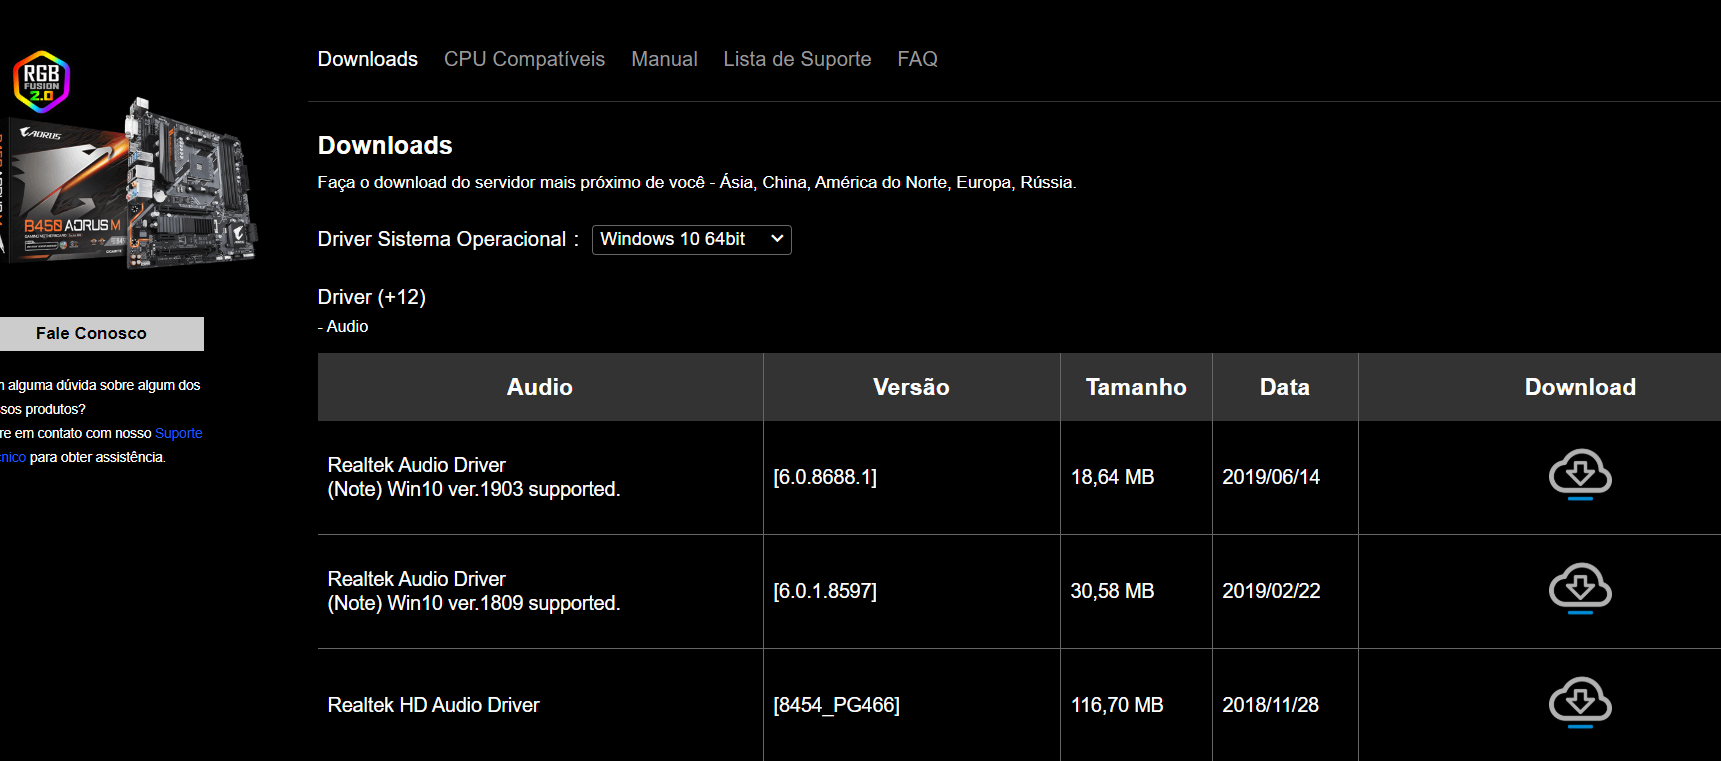The image size is (1721, 761).
Task: Expand the Driver (+12) section
Action: 371,297
